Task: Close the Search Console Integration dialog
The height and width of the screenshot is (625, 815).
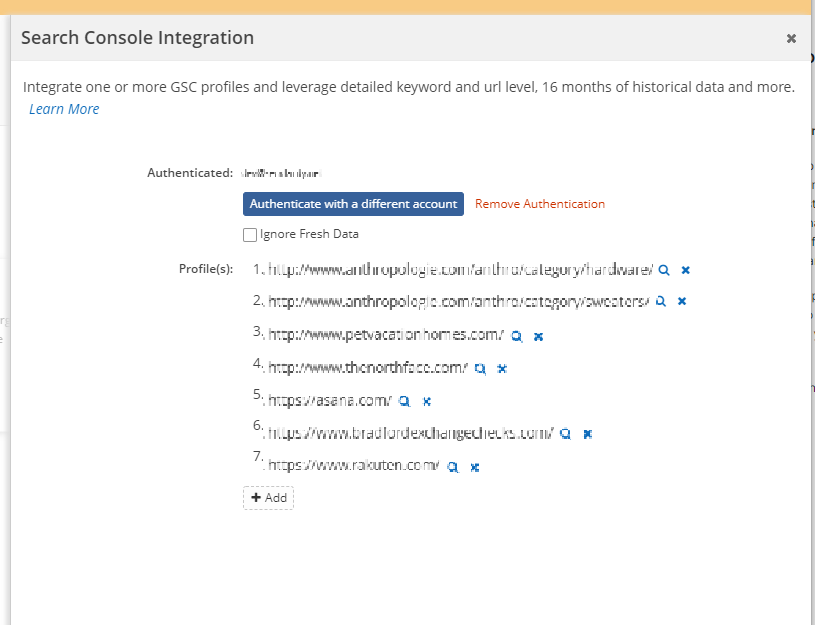Action: pyautogui.click(x=791, y=38)
